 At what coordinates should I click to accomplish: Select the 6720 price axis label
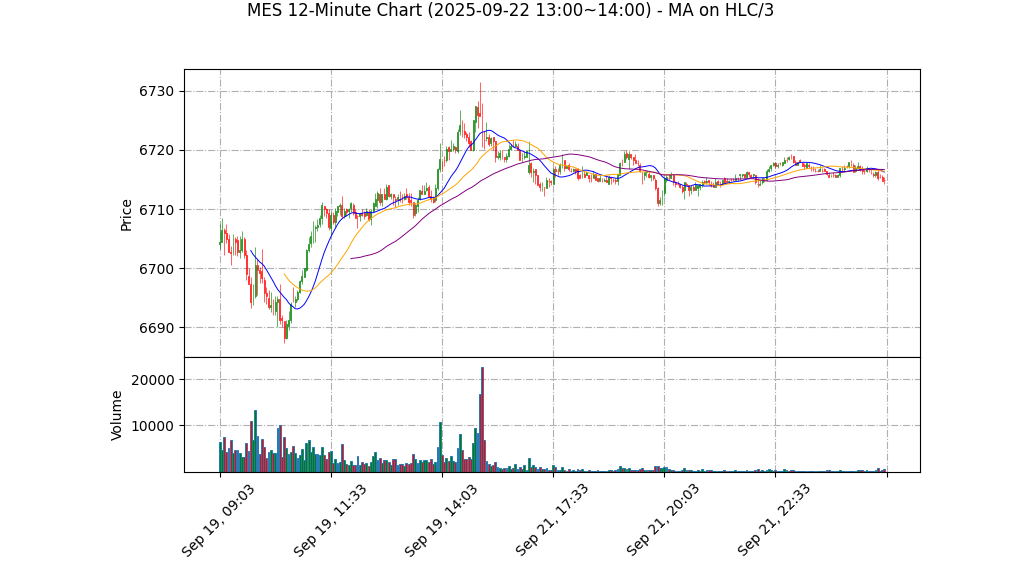tap(156, 151)
